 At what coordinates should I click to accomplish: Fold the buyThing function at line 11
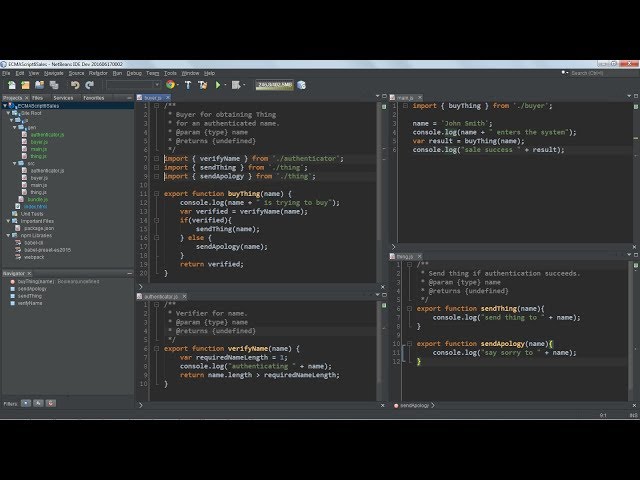(x=156, y=194)
